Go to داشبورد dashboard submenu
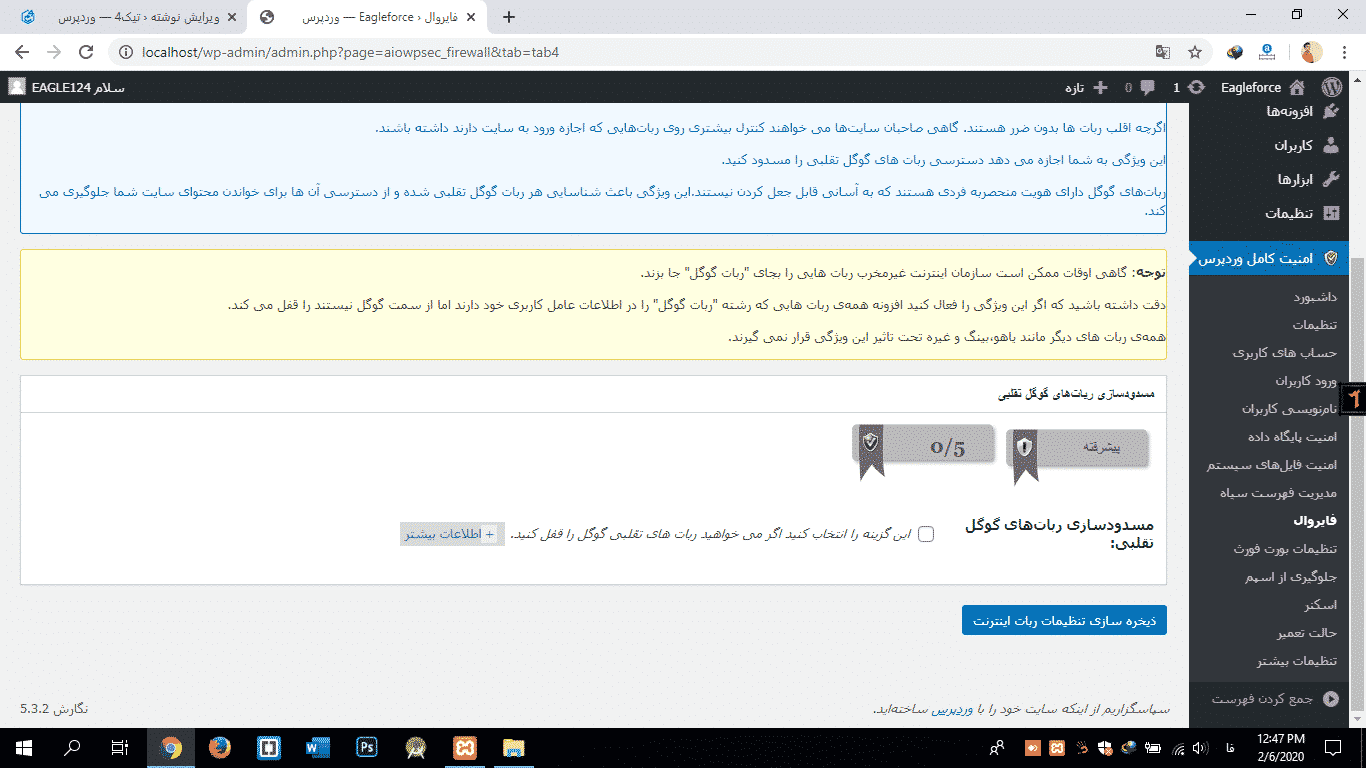 pos(1315,297)
